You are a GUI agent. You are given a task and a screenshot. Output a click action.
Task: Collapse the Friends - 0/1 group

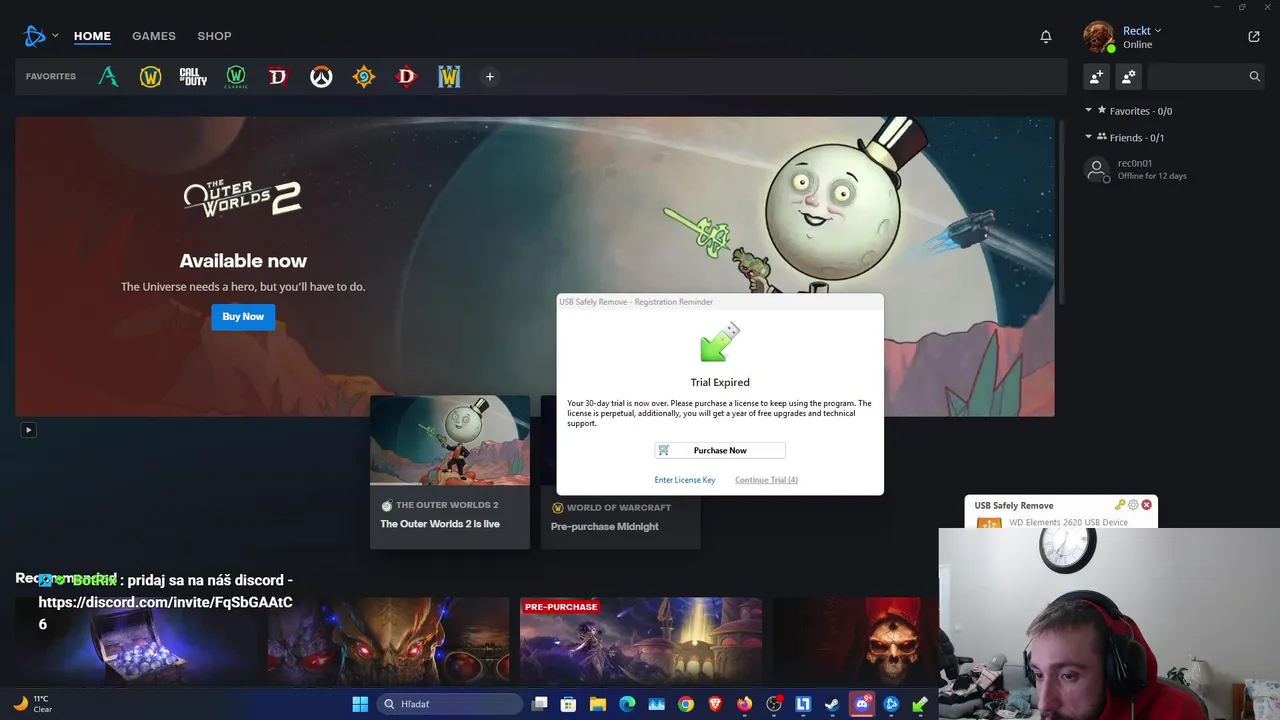point(1089,137)
